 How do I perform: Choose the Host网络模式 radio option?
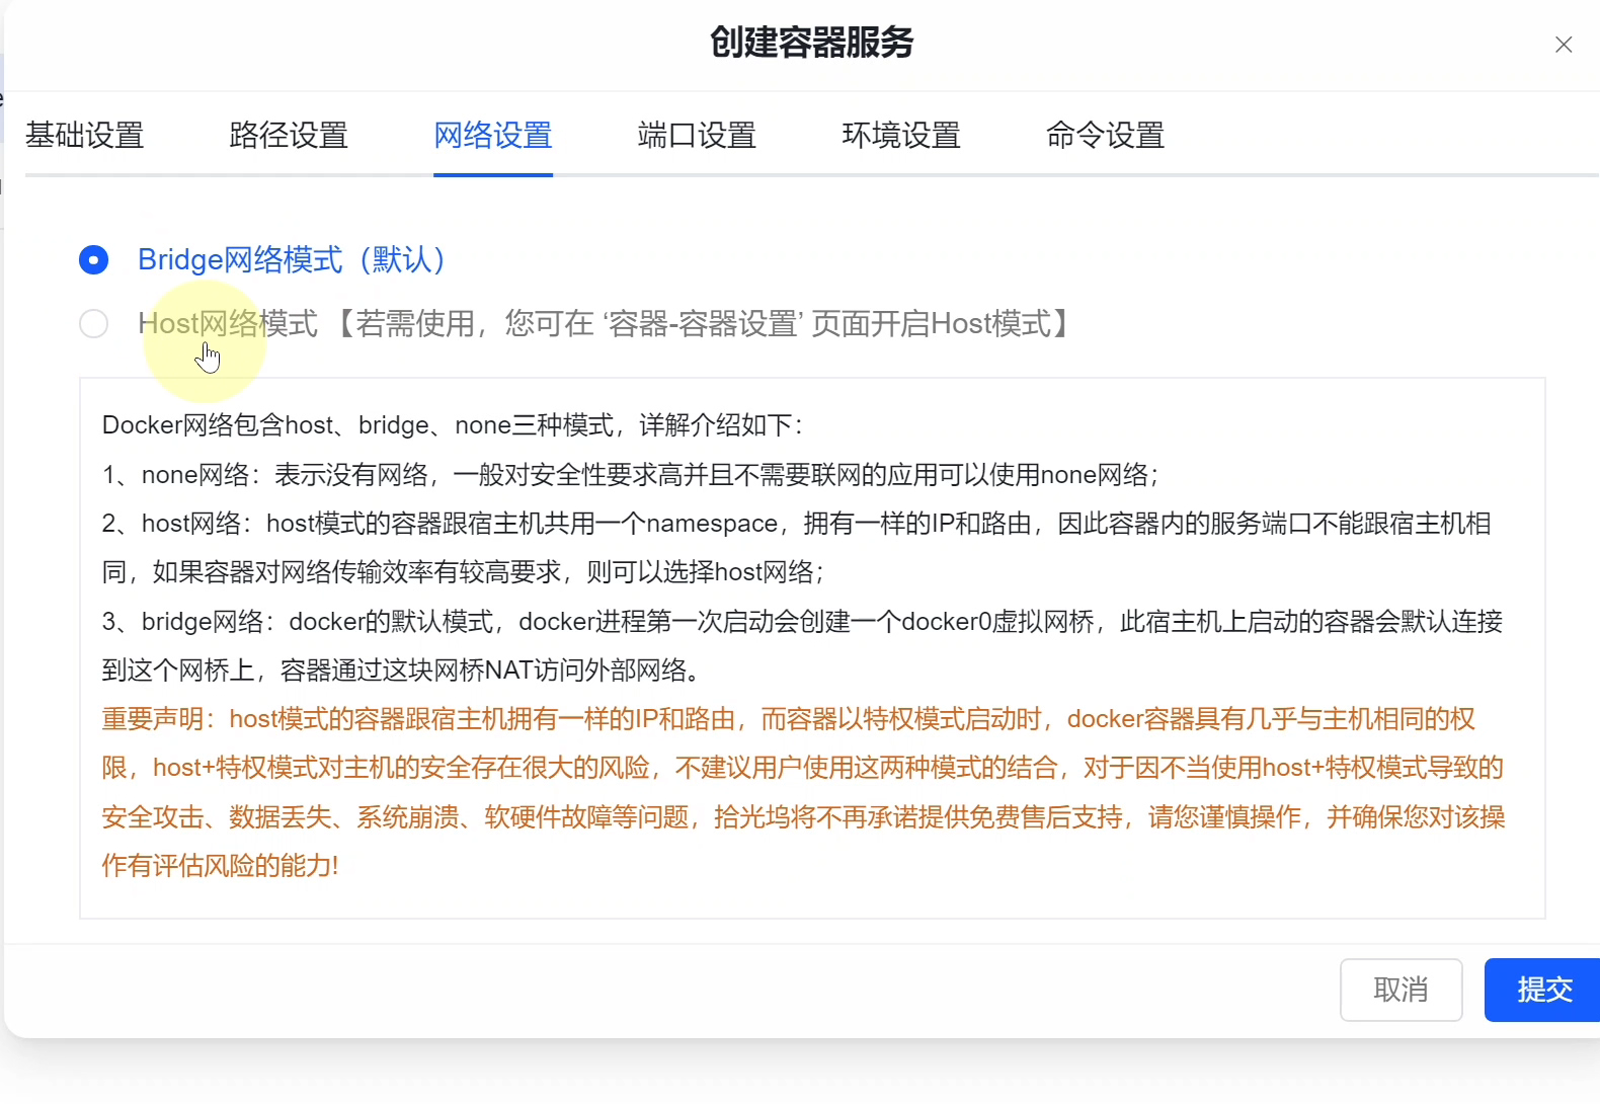click(94, 324)
